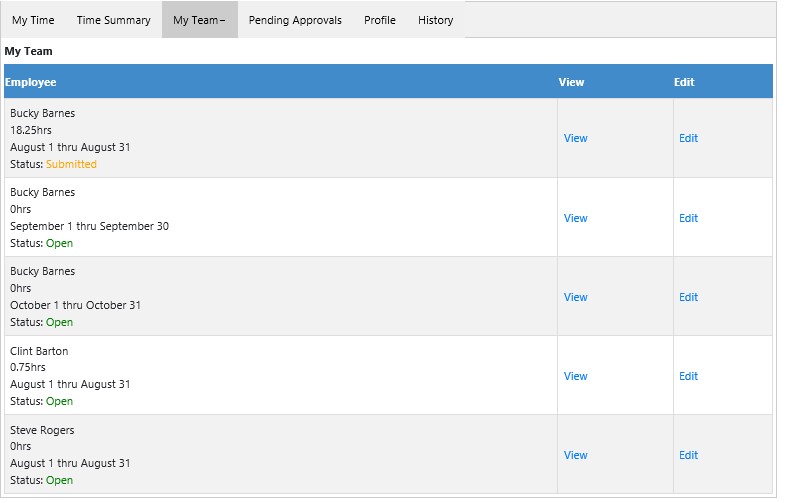The image size is (793, 503).
Task: Click Open status for September timesheet
Action: 60,243
